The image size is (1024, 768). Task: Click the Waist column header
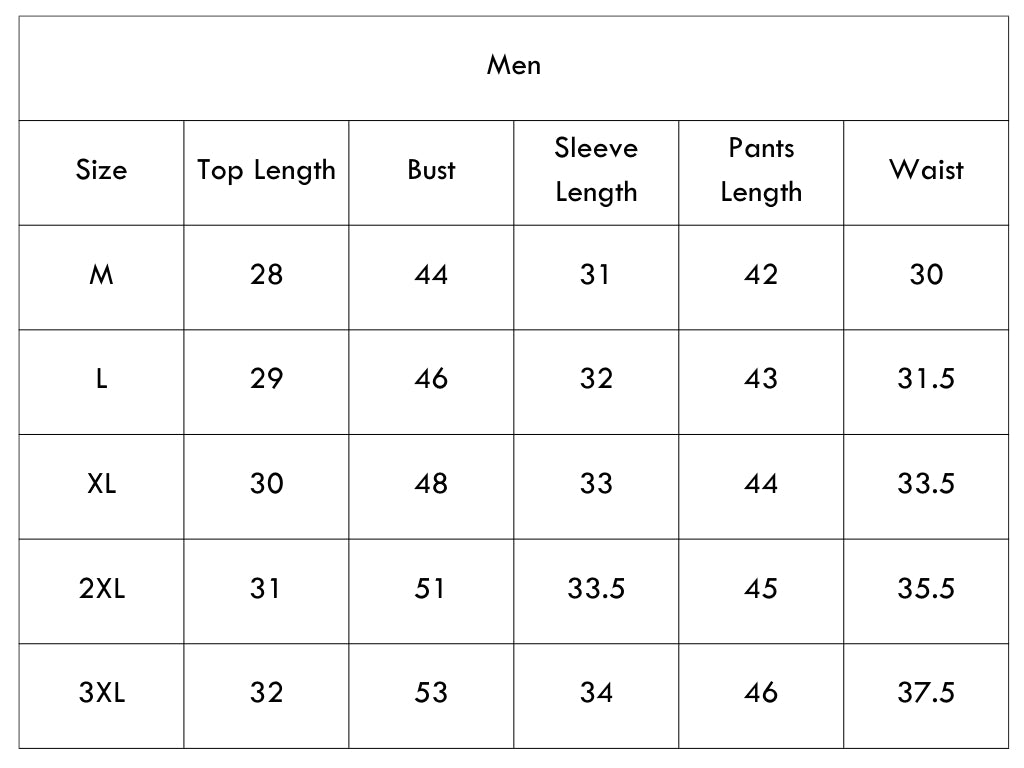point(926,170)
